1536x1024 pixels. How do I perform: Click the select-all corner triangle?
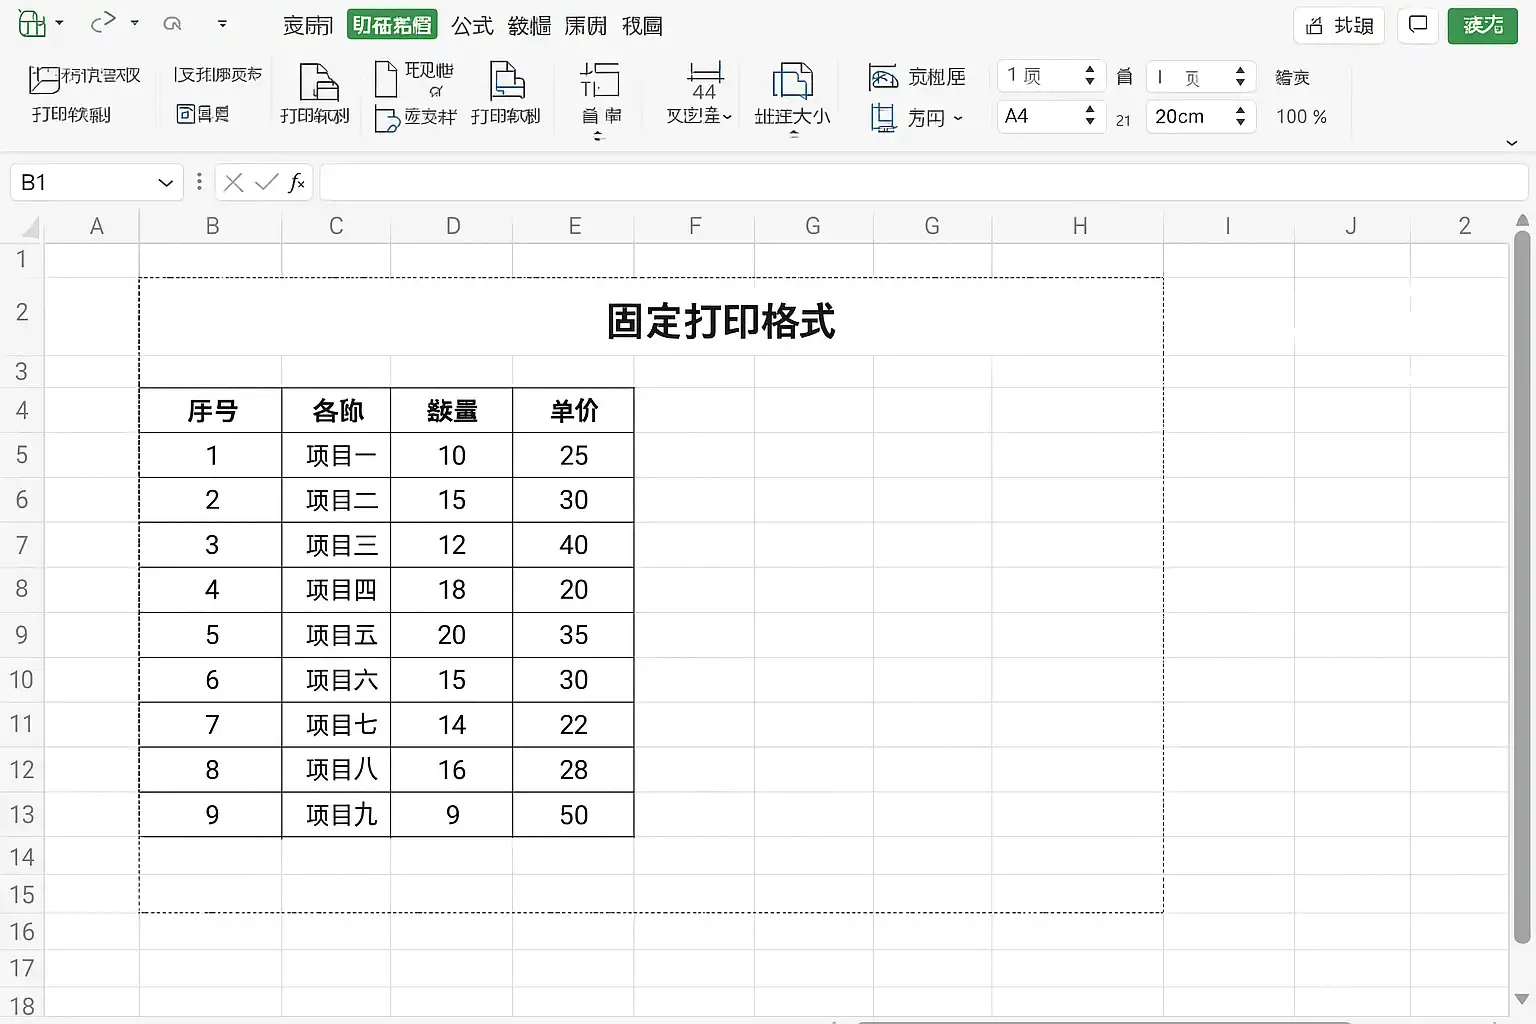point(29,228)
